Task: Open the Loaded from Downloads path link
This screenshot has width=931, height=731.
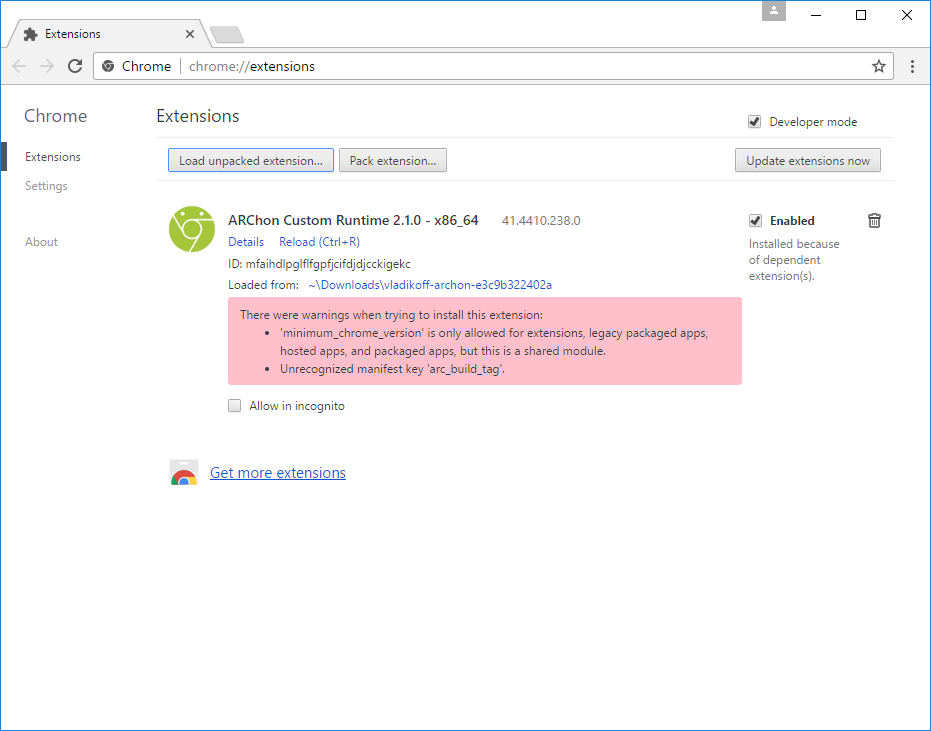Action: 430,285
